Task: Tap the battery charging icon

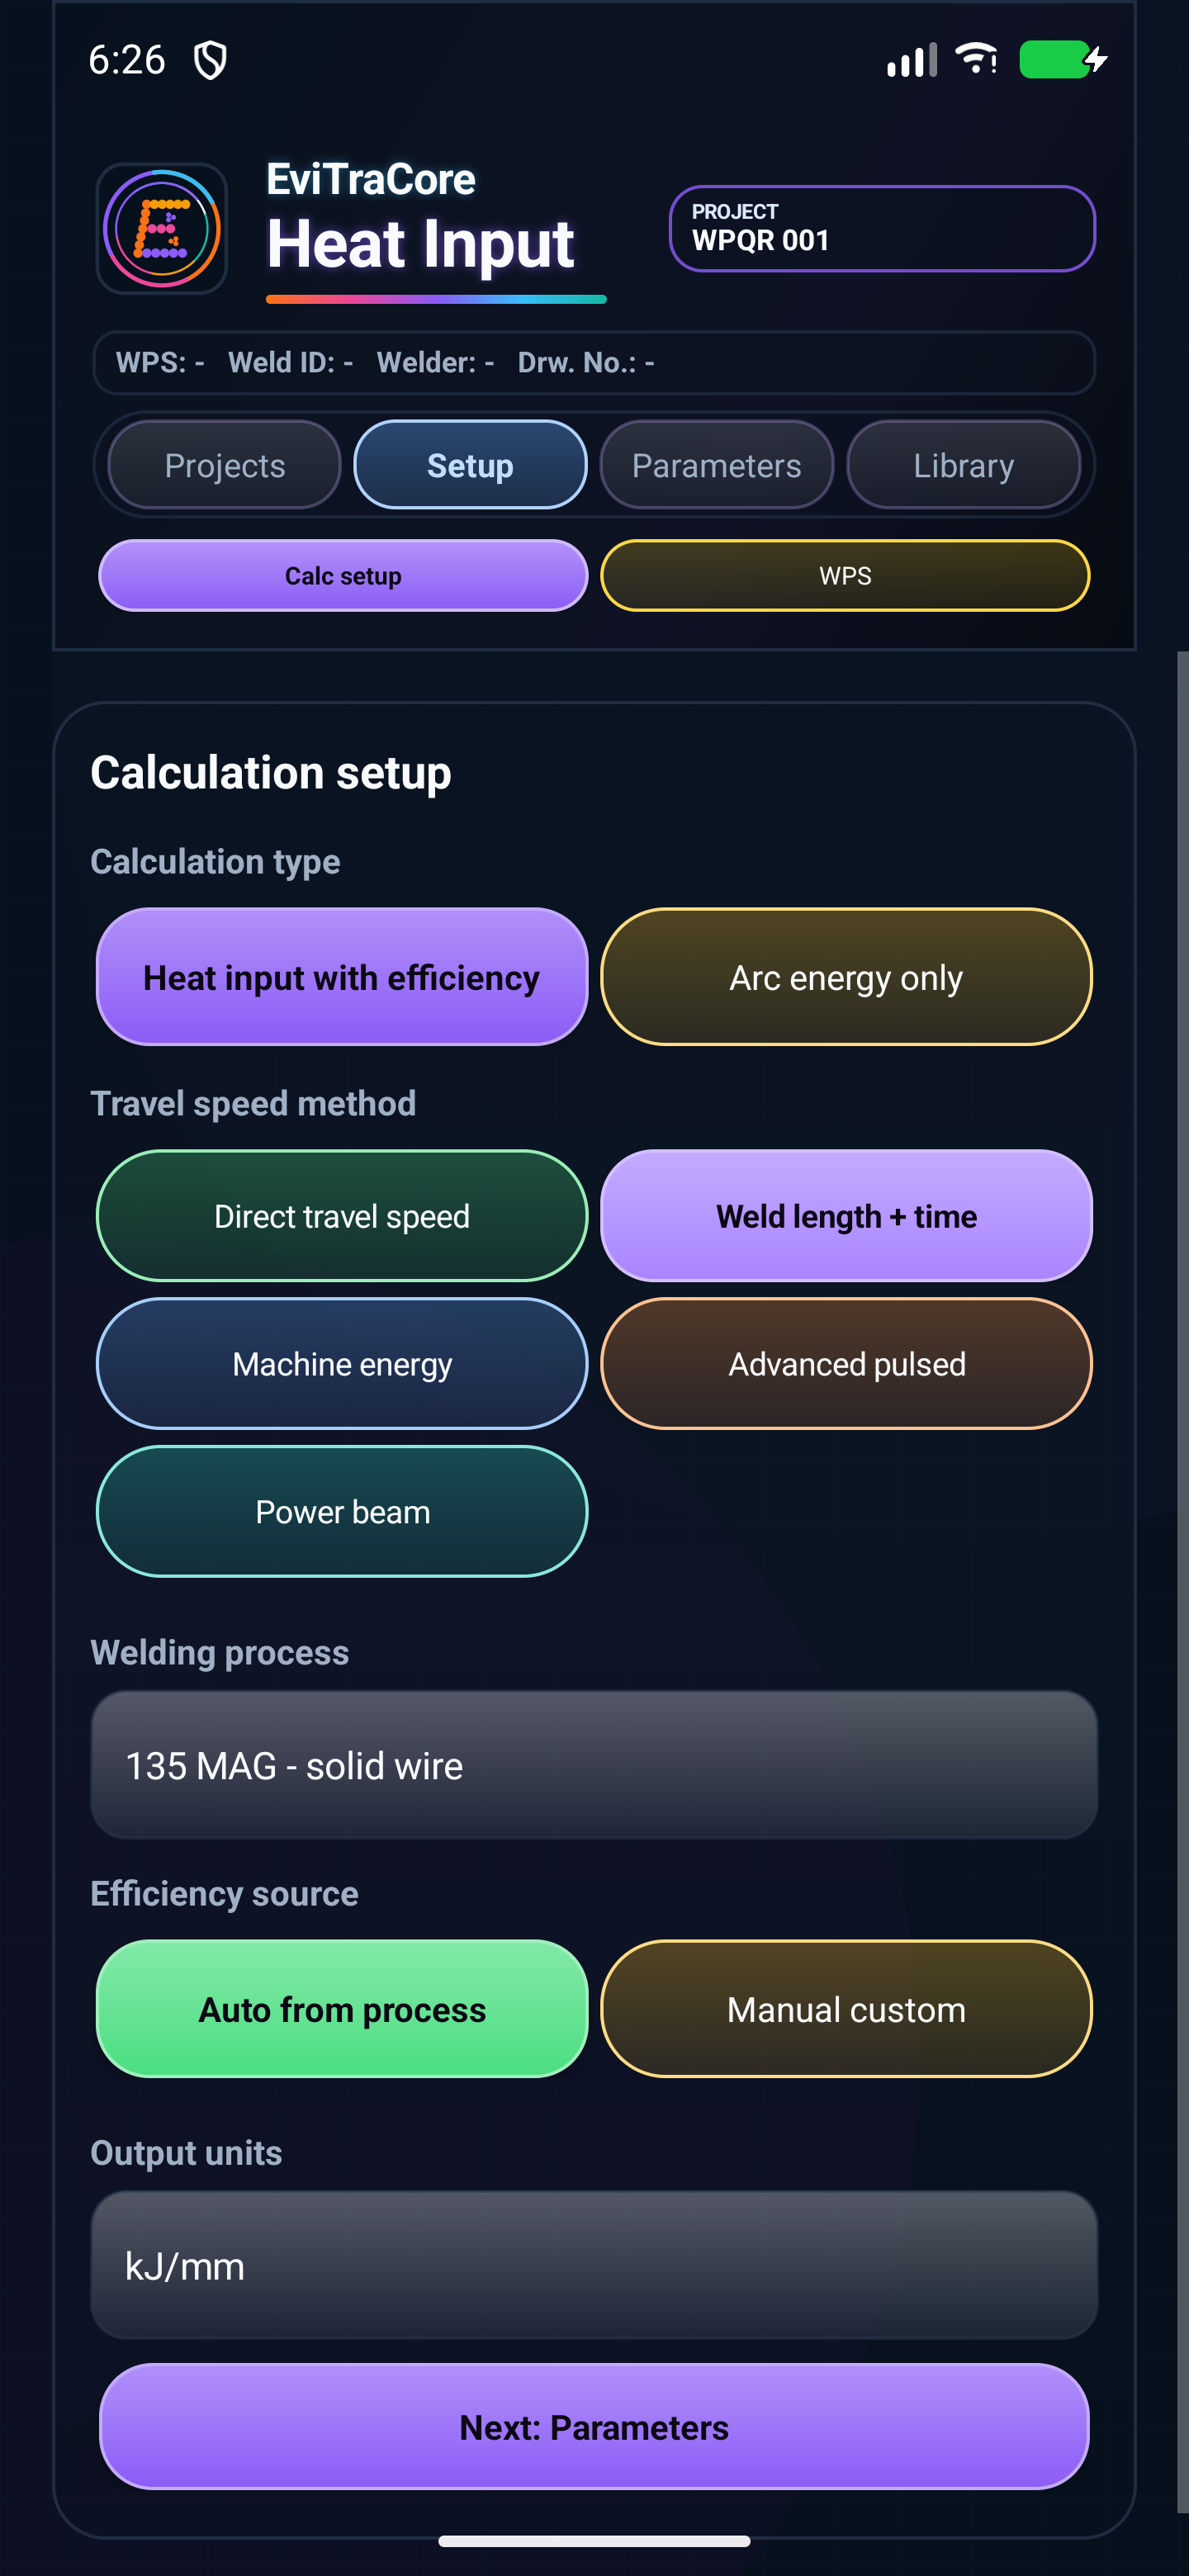Action: click(1062, 59)
